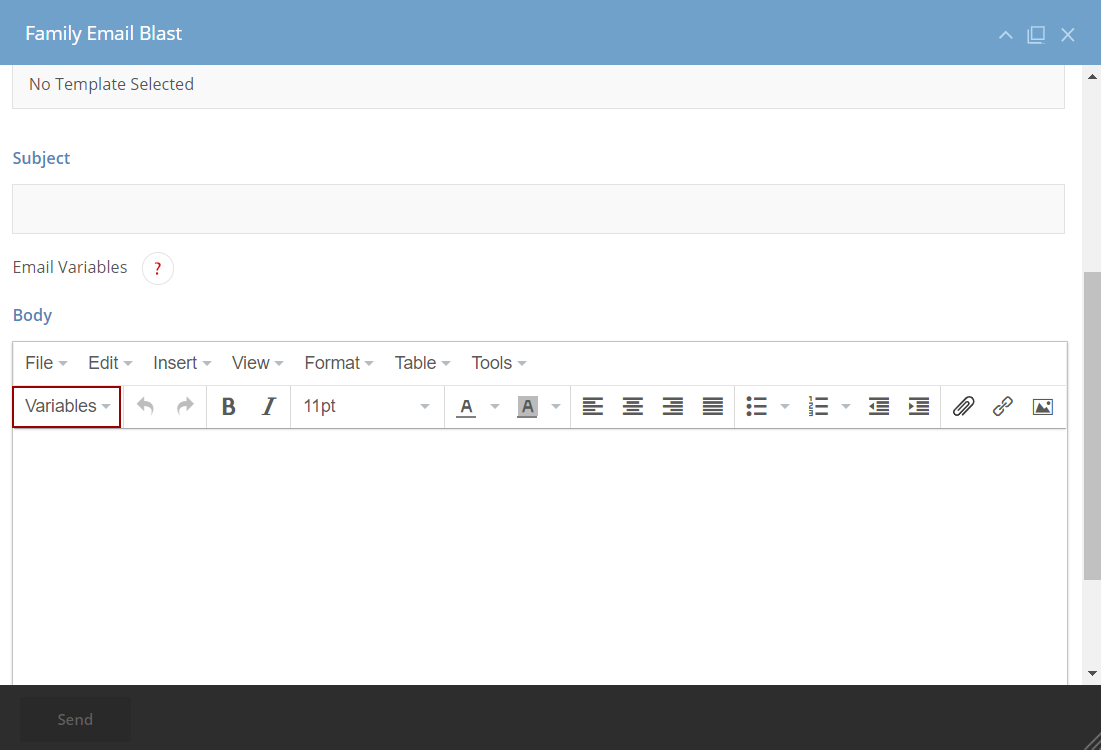Apply italic formatting

[x=268, y=406]
